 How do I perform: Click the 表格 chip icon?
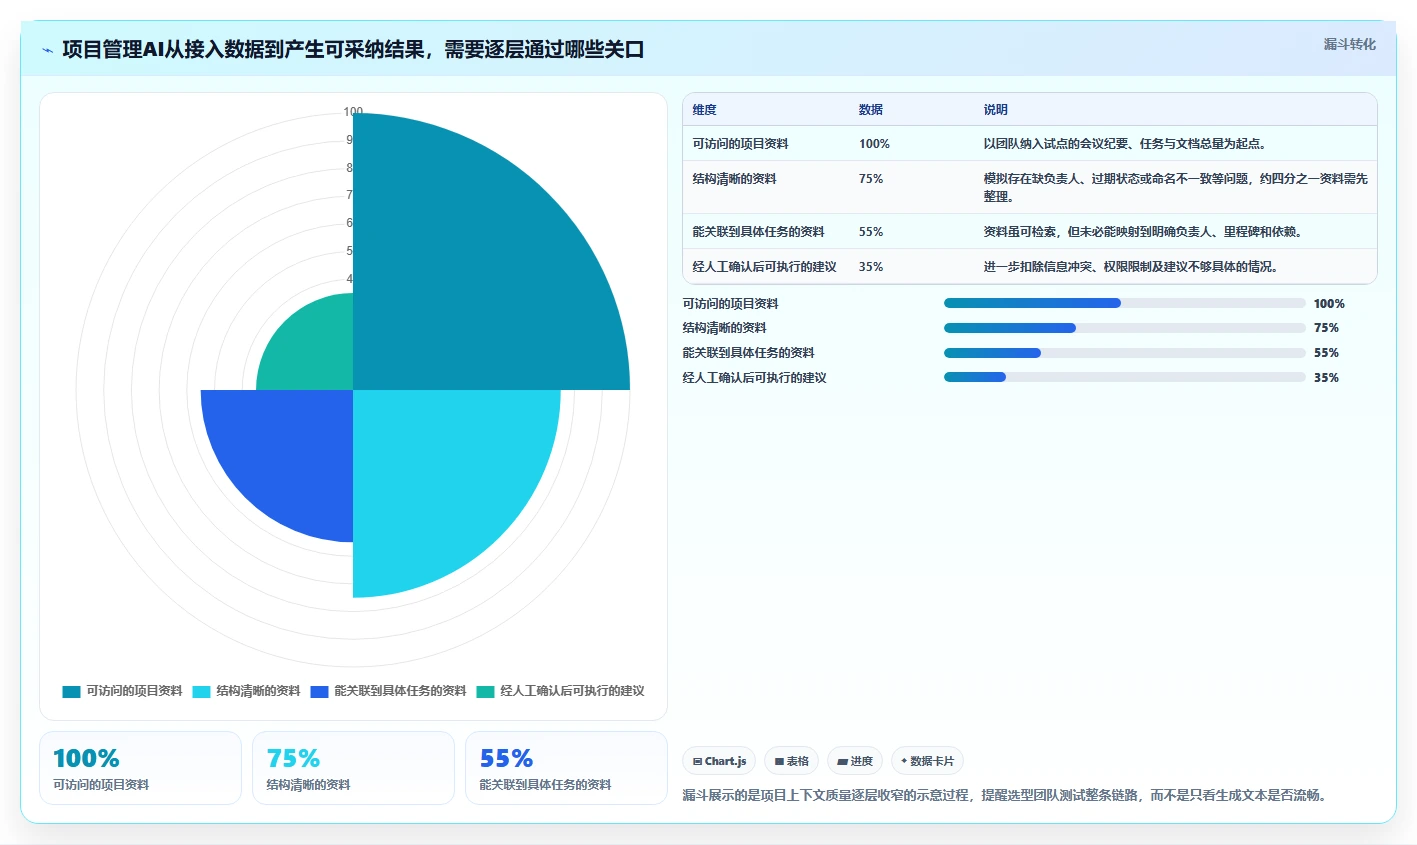click(x=779, y=762)
